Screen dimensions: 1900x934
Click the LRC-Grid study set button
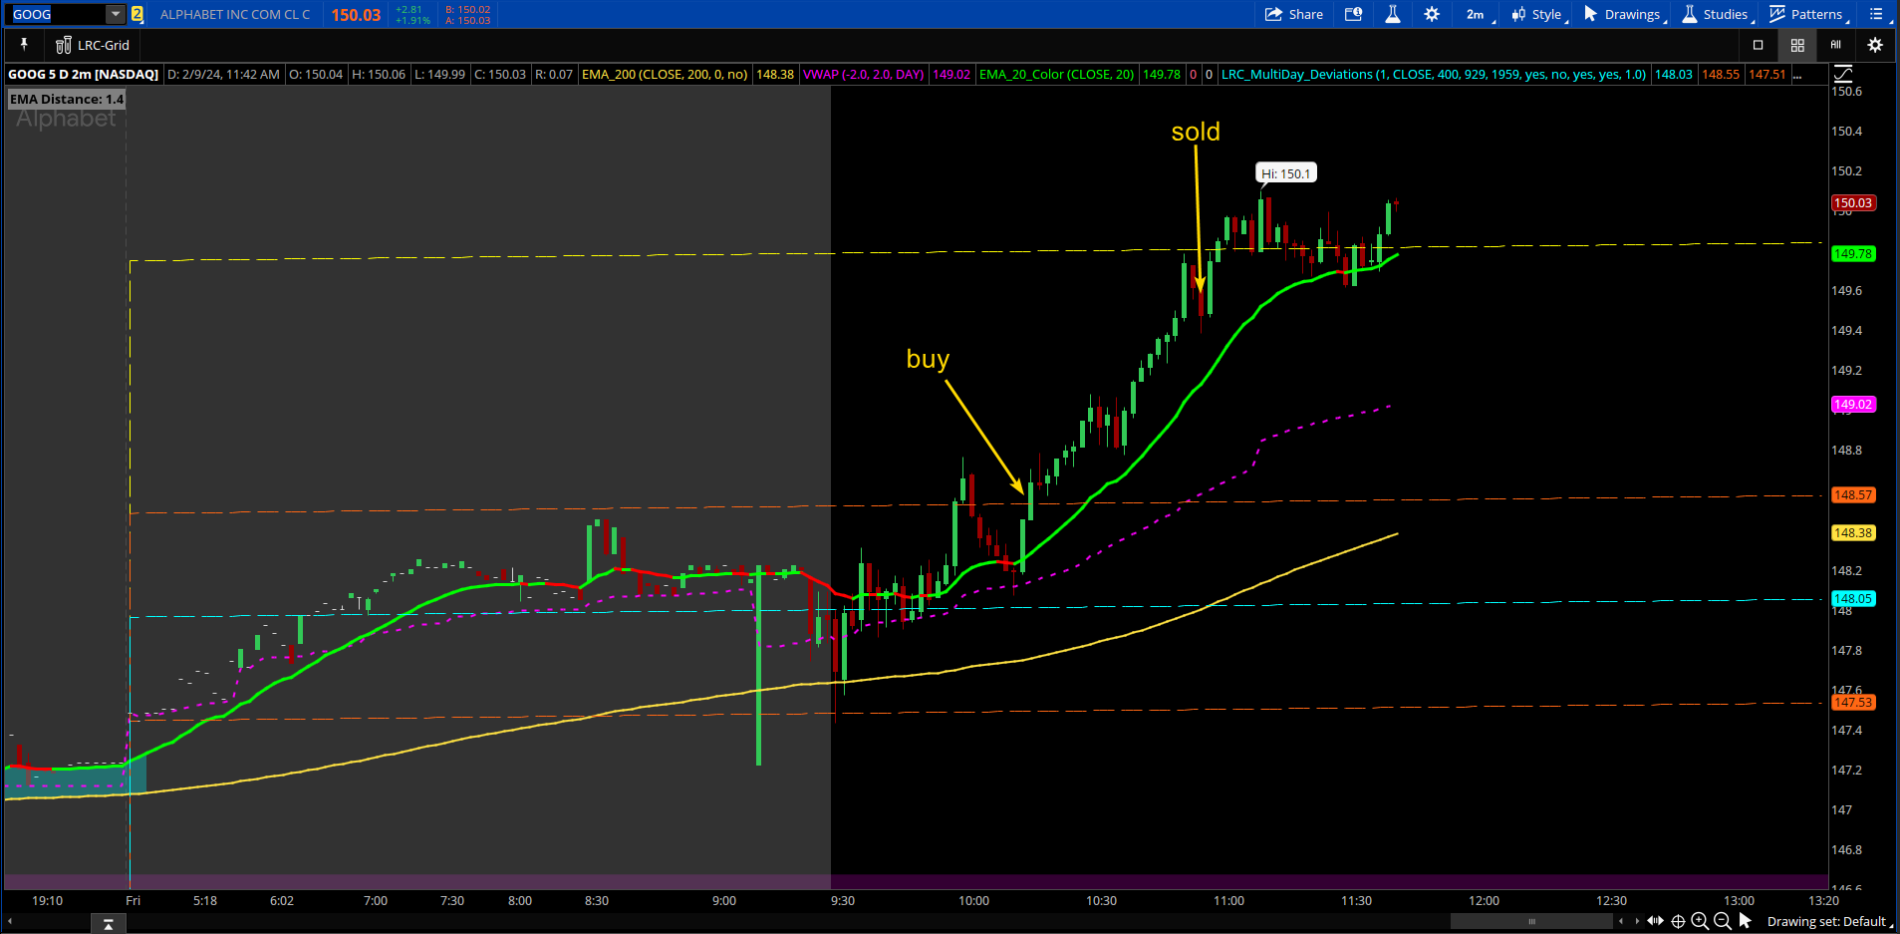[x=93, y=45]
